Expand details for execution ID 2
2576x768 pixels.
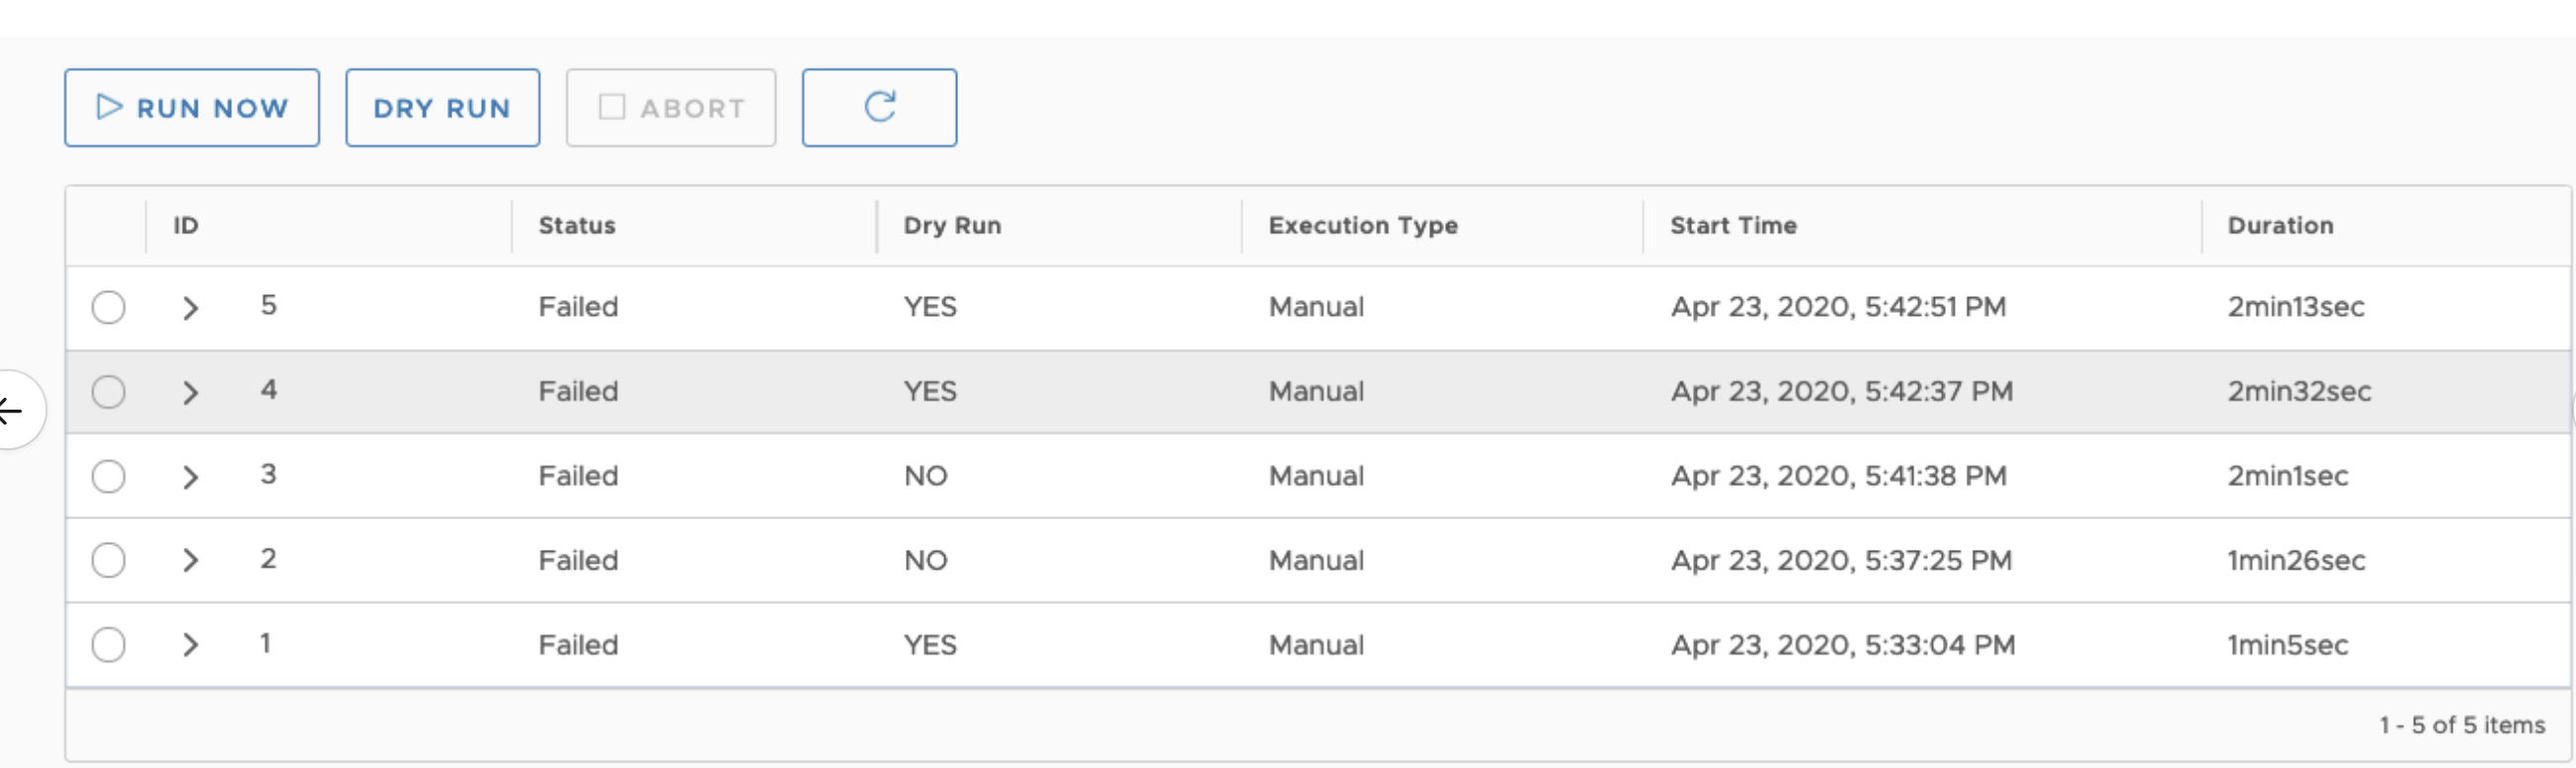pos(190,560)
